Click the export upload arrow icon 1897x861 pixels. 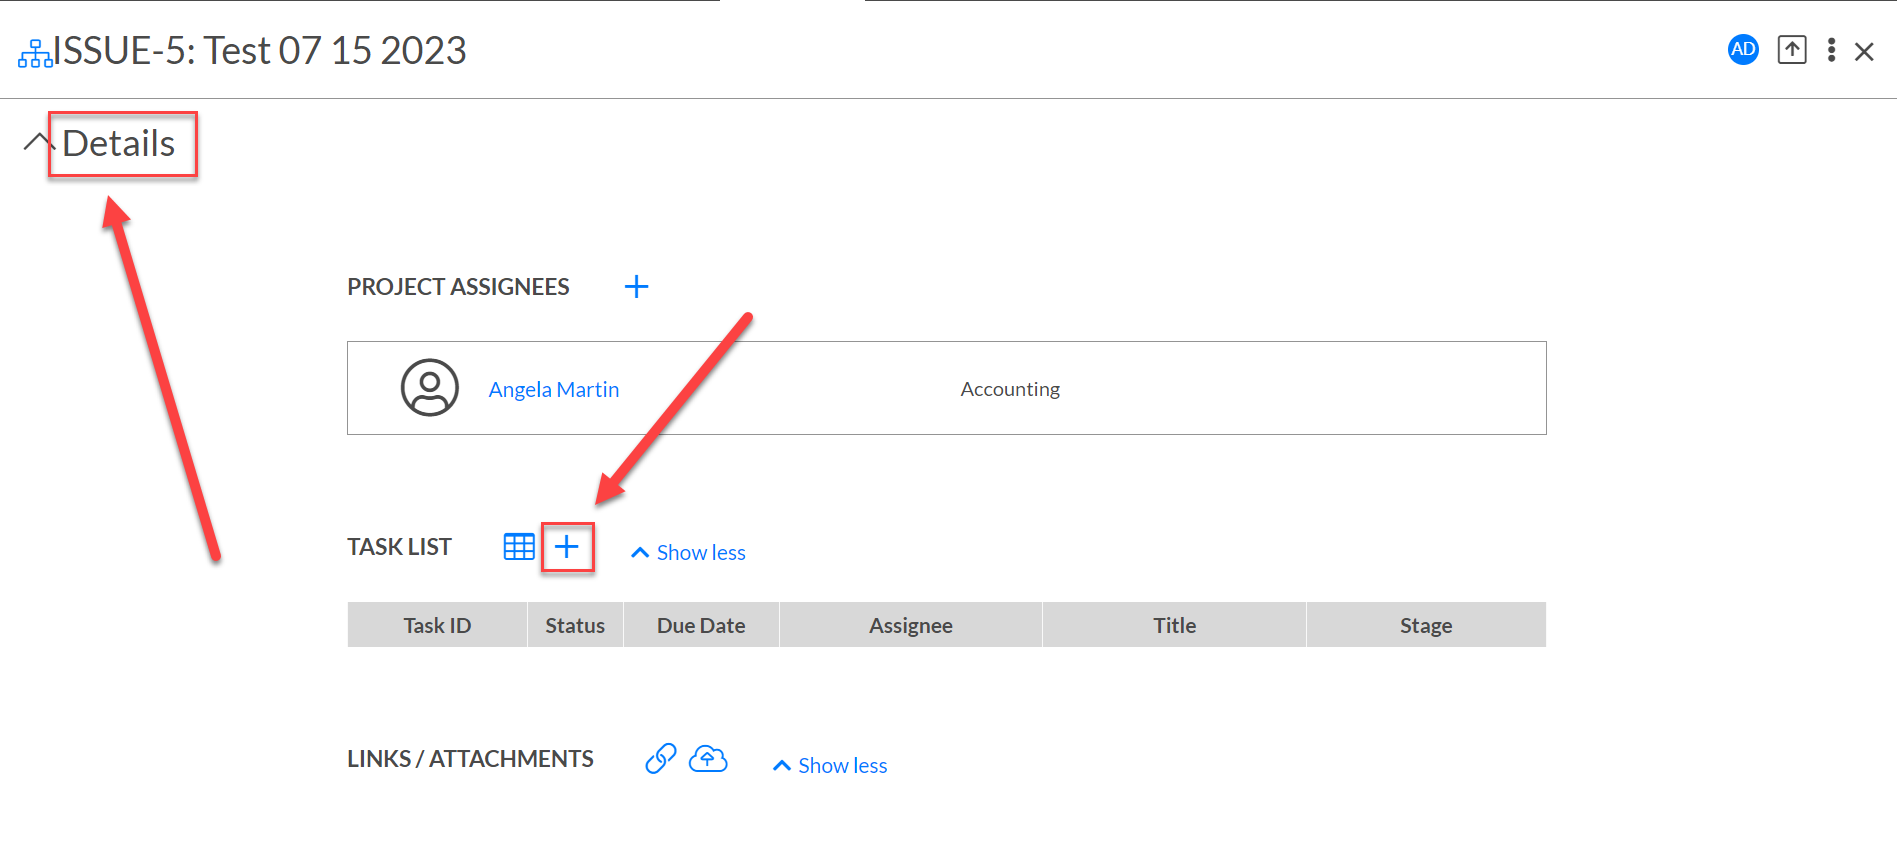pos(1792,50)
